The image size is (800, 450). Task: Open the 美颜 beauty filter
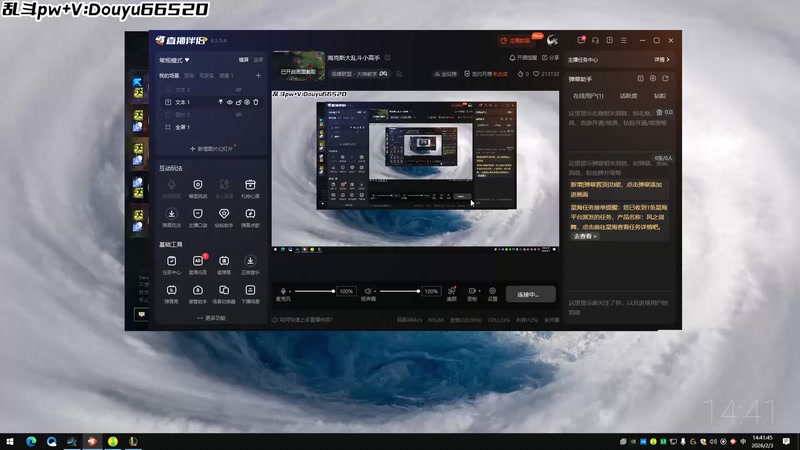(452, 294)
